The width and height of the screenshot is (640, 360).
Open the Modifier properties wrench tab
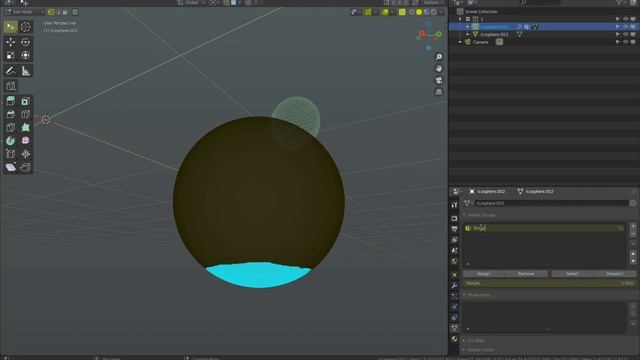(x=454, y=285)
